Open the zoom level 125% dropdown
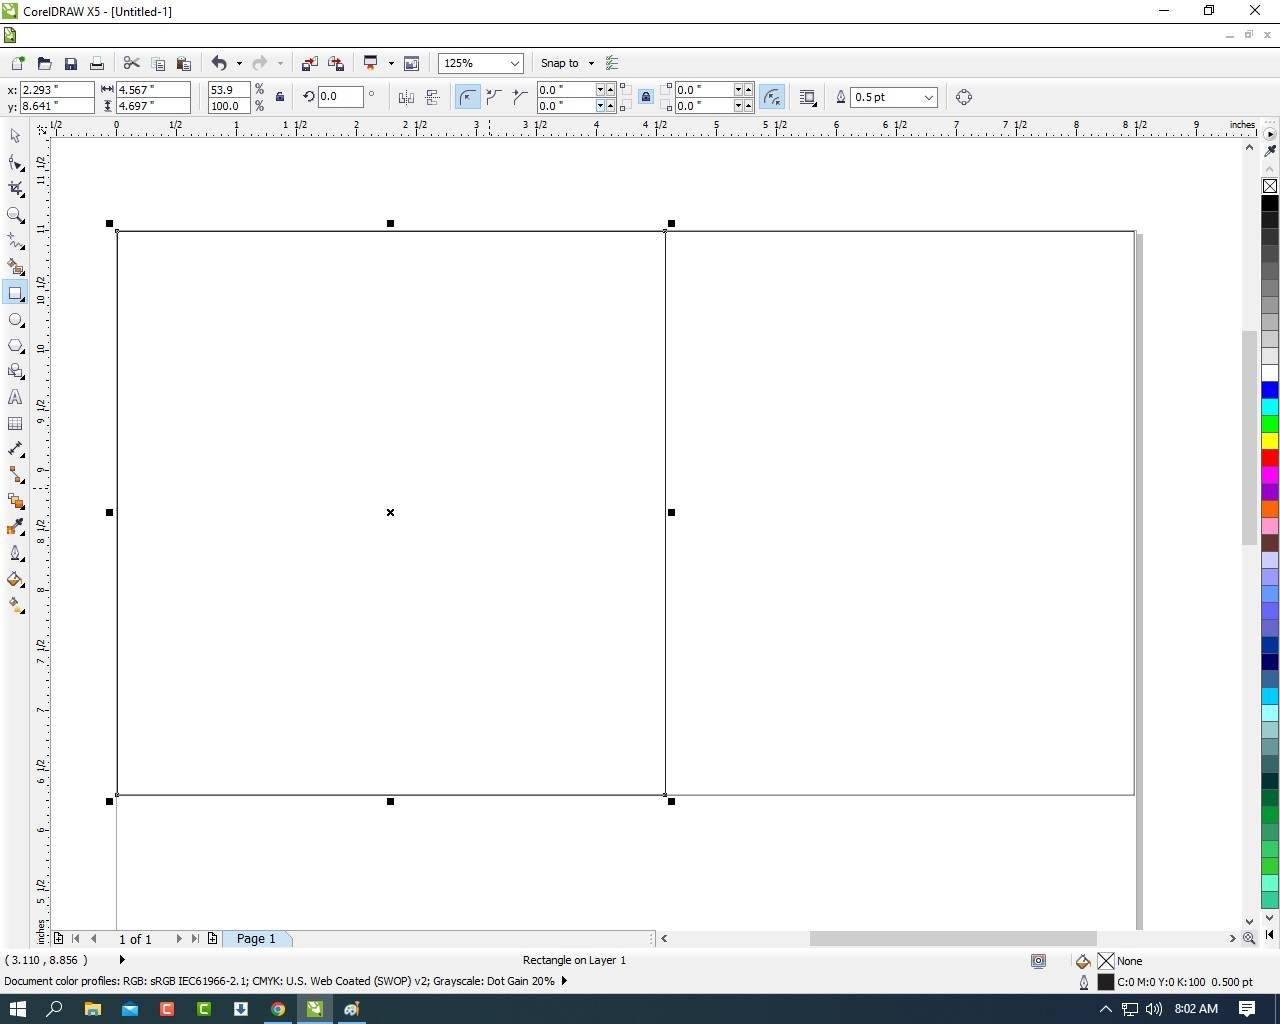 click(514, 63)
